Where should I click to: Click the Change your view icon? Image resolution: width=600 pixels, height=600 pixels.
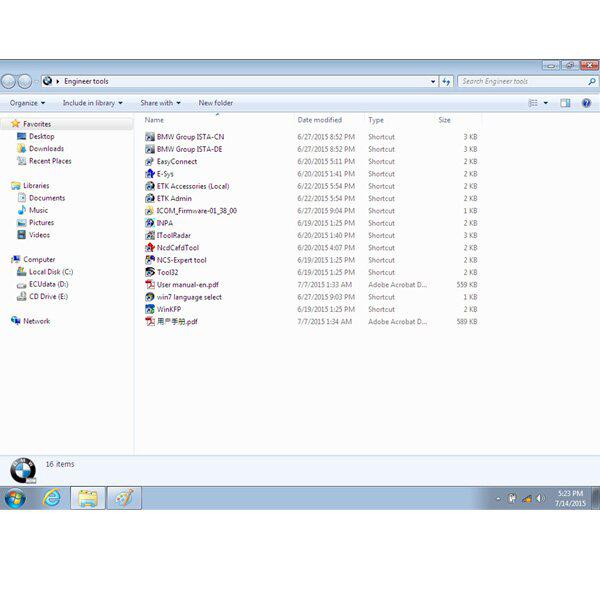tap(533, 103)
